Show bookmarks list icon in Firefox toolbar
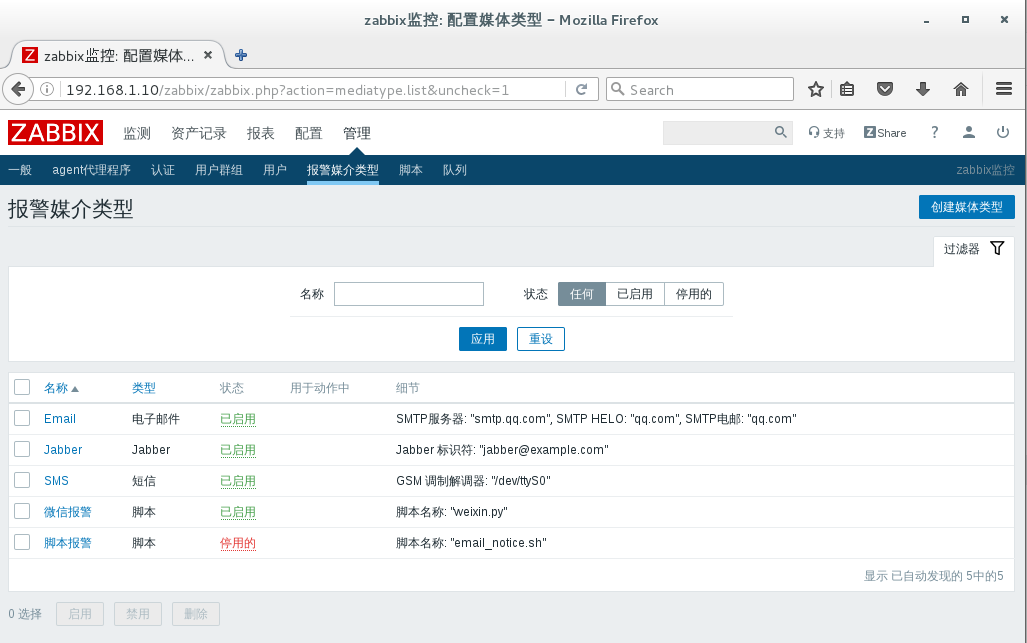Screen dimensions: 1027x643 847,89
